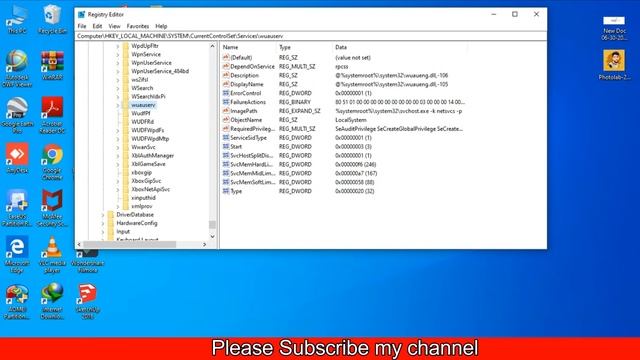Select the Description string value

pyautogui.click(x=241, y=76)
